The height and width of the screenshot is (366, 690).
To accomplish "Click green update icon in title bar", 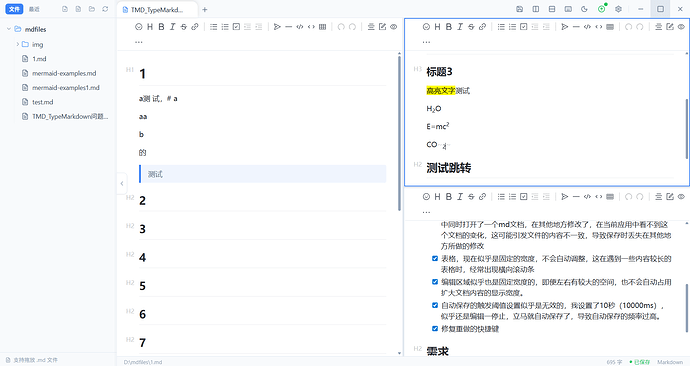I will (602, 8).
